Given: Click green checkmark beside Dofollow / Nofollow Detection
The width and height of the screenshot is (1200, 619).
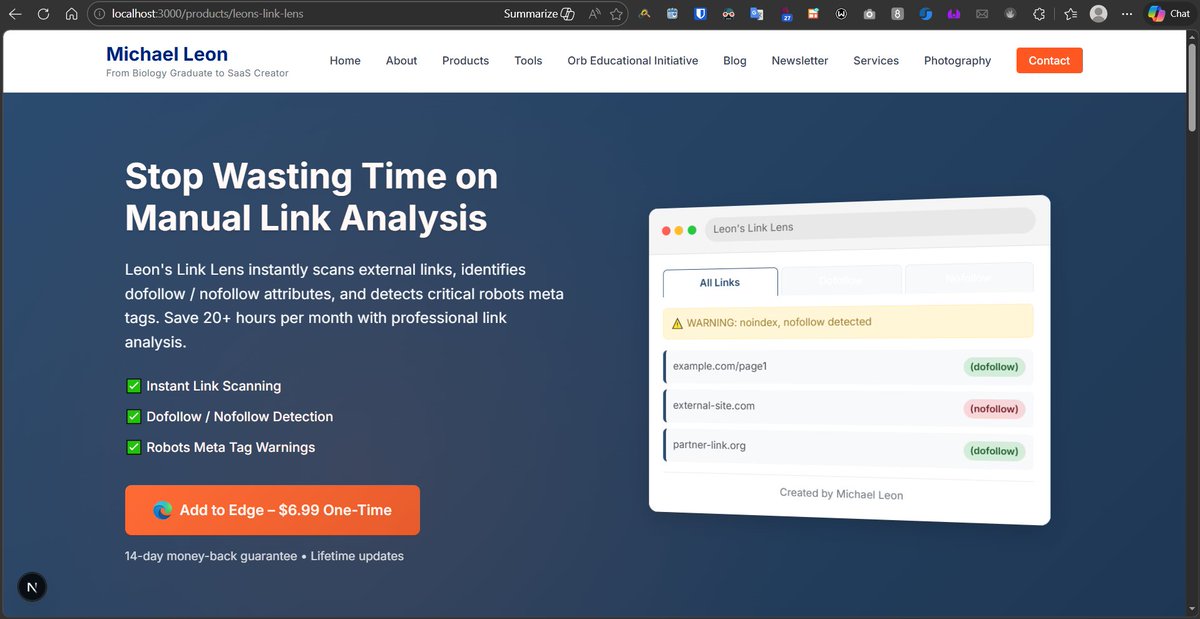Looking at the screenshot, I should (x=133, y=417).
